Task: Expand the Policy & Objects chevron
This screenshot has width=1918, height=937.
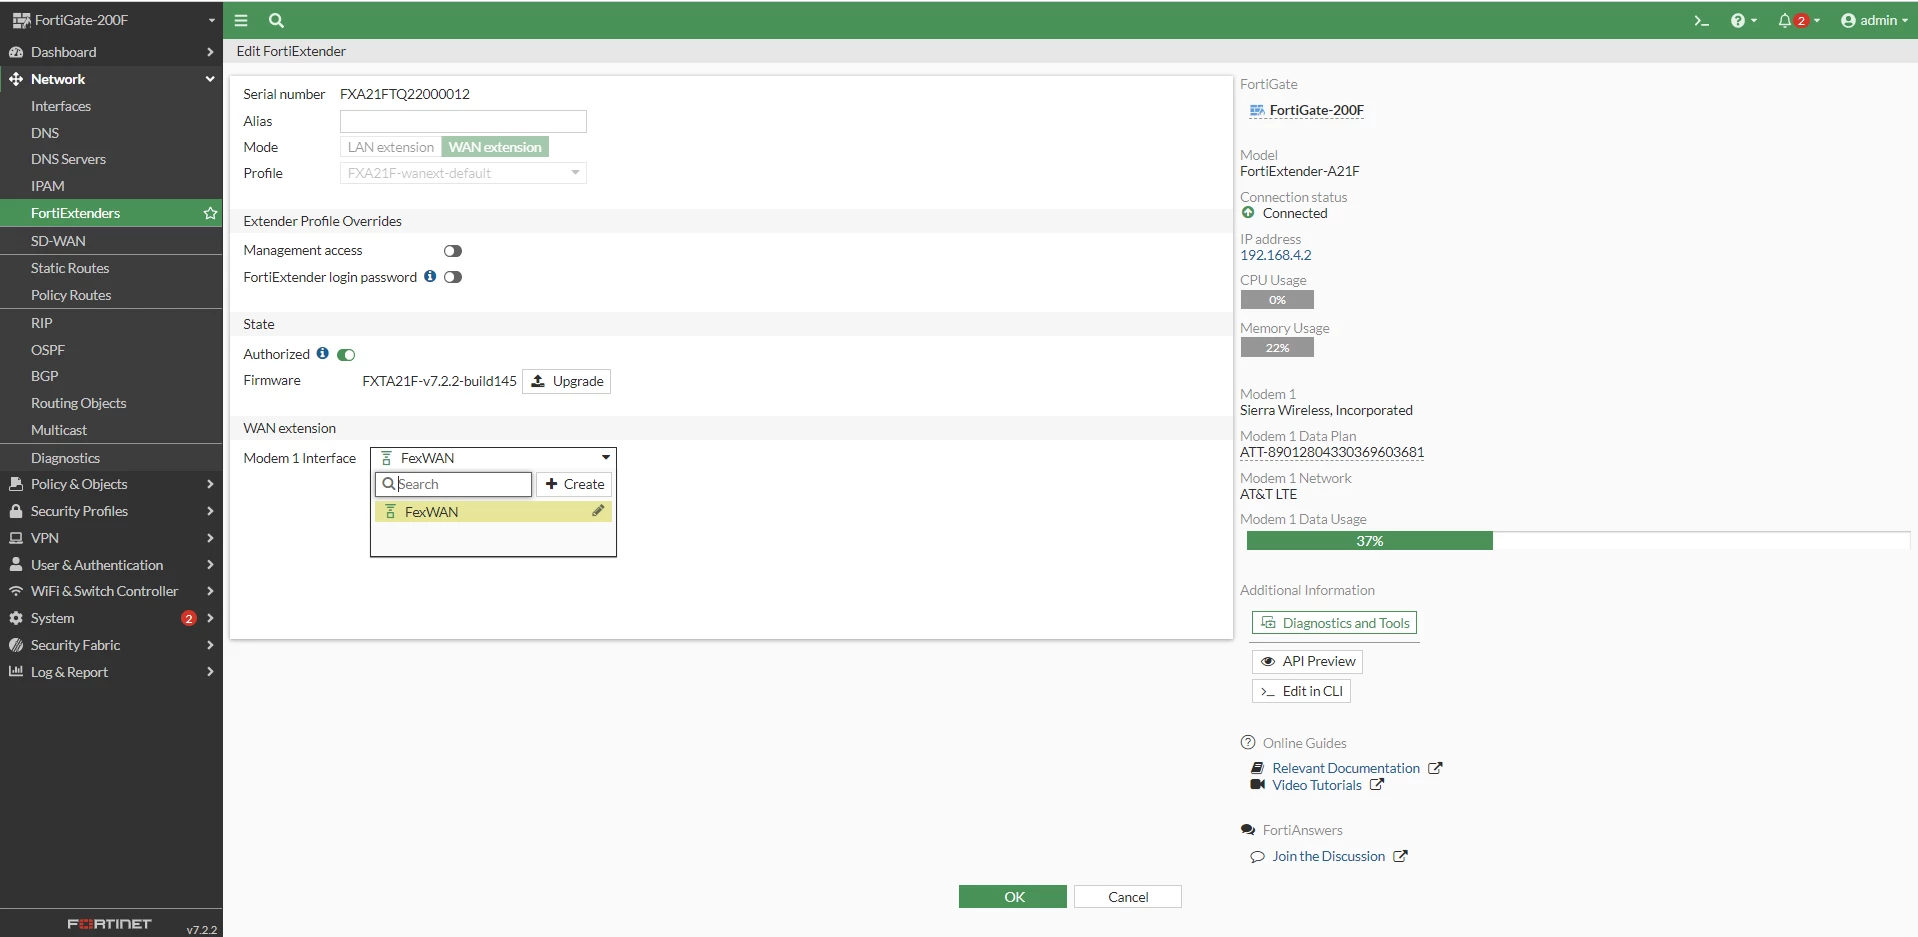Action: (x=210, y=484)
